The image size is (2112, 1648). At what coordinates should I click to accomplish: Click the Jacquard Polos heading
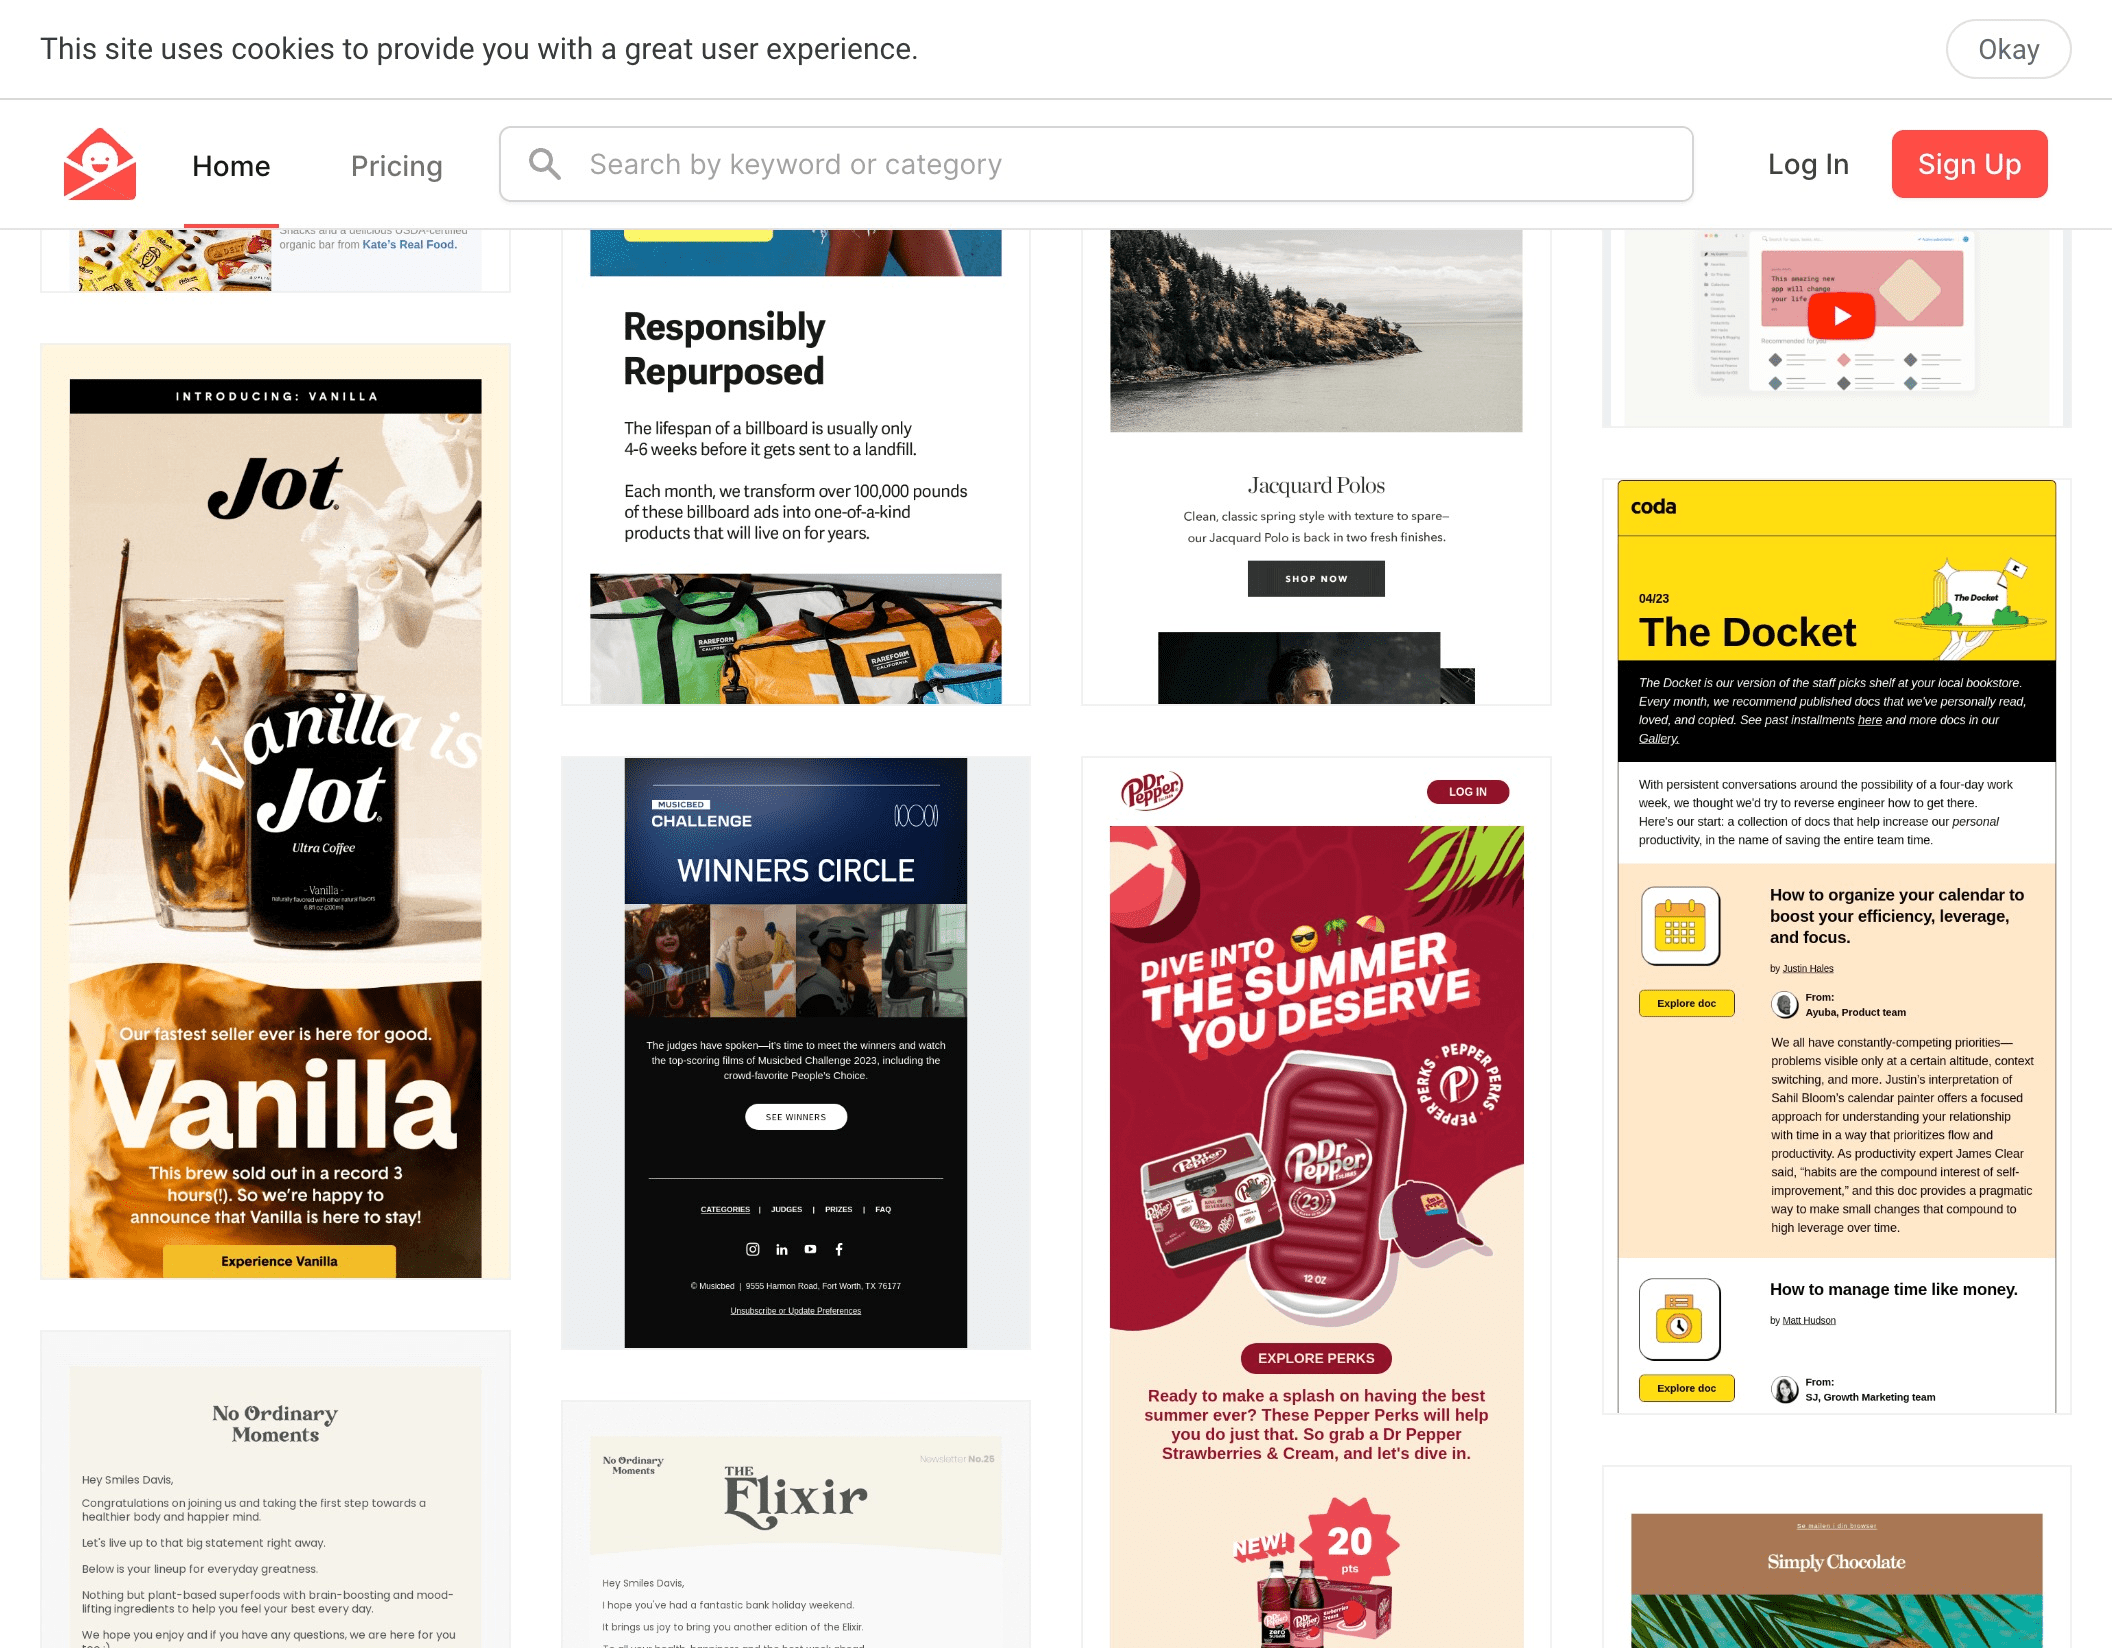1316,486
